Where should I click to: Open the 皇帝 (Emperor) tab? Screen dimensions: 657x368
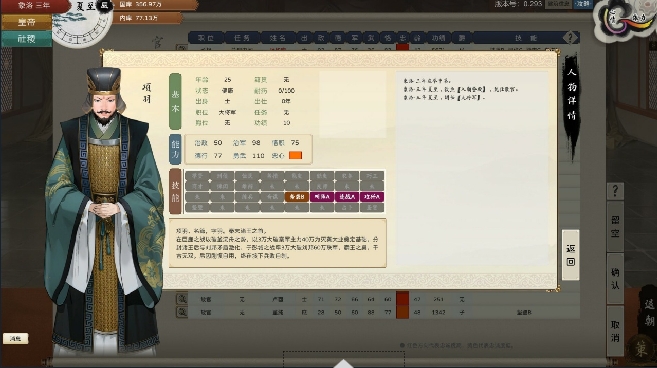(26, 22)
